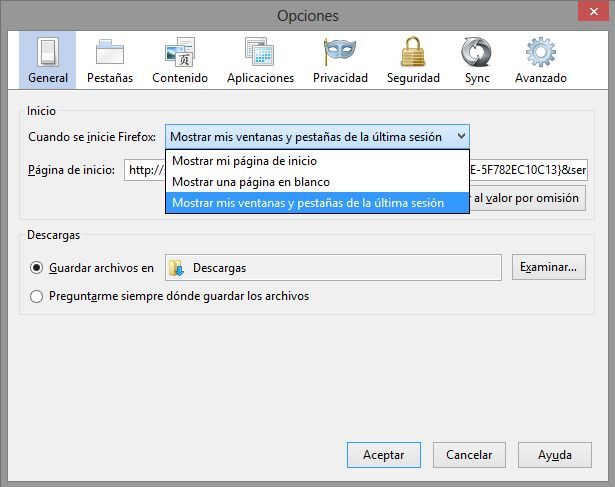Open the General options panel icon
This screenshot has width=615, height=487.
coord(47,52)
